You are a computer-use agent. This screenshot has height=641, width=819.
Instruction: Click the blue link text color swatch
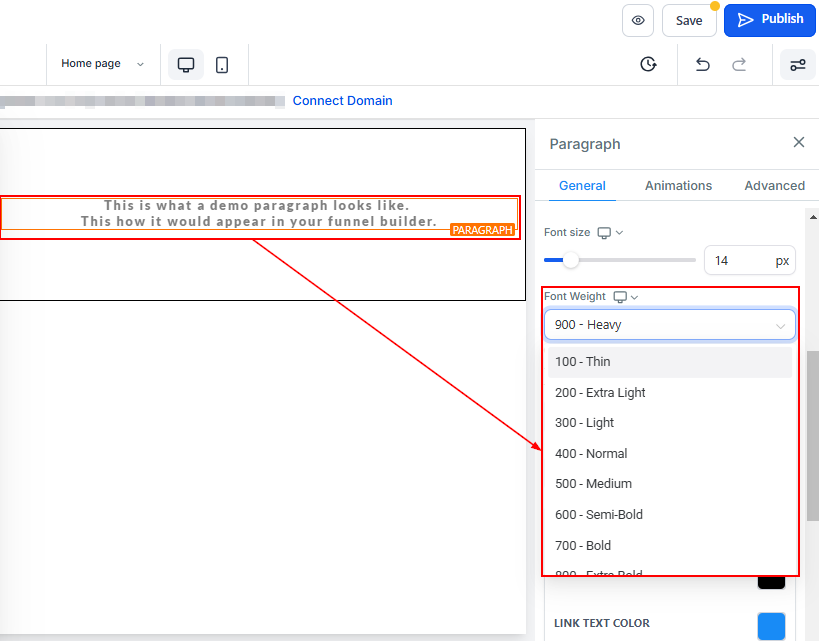coord(771,625)
